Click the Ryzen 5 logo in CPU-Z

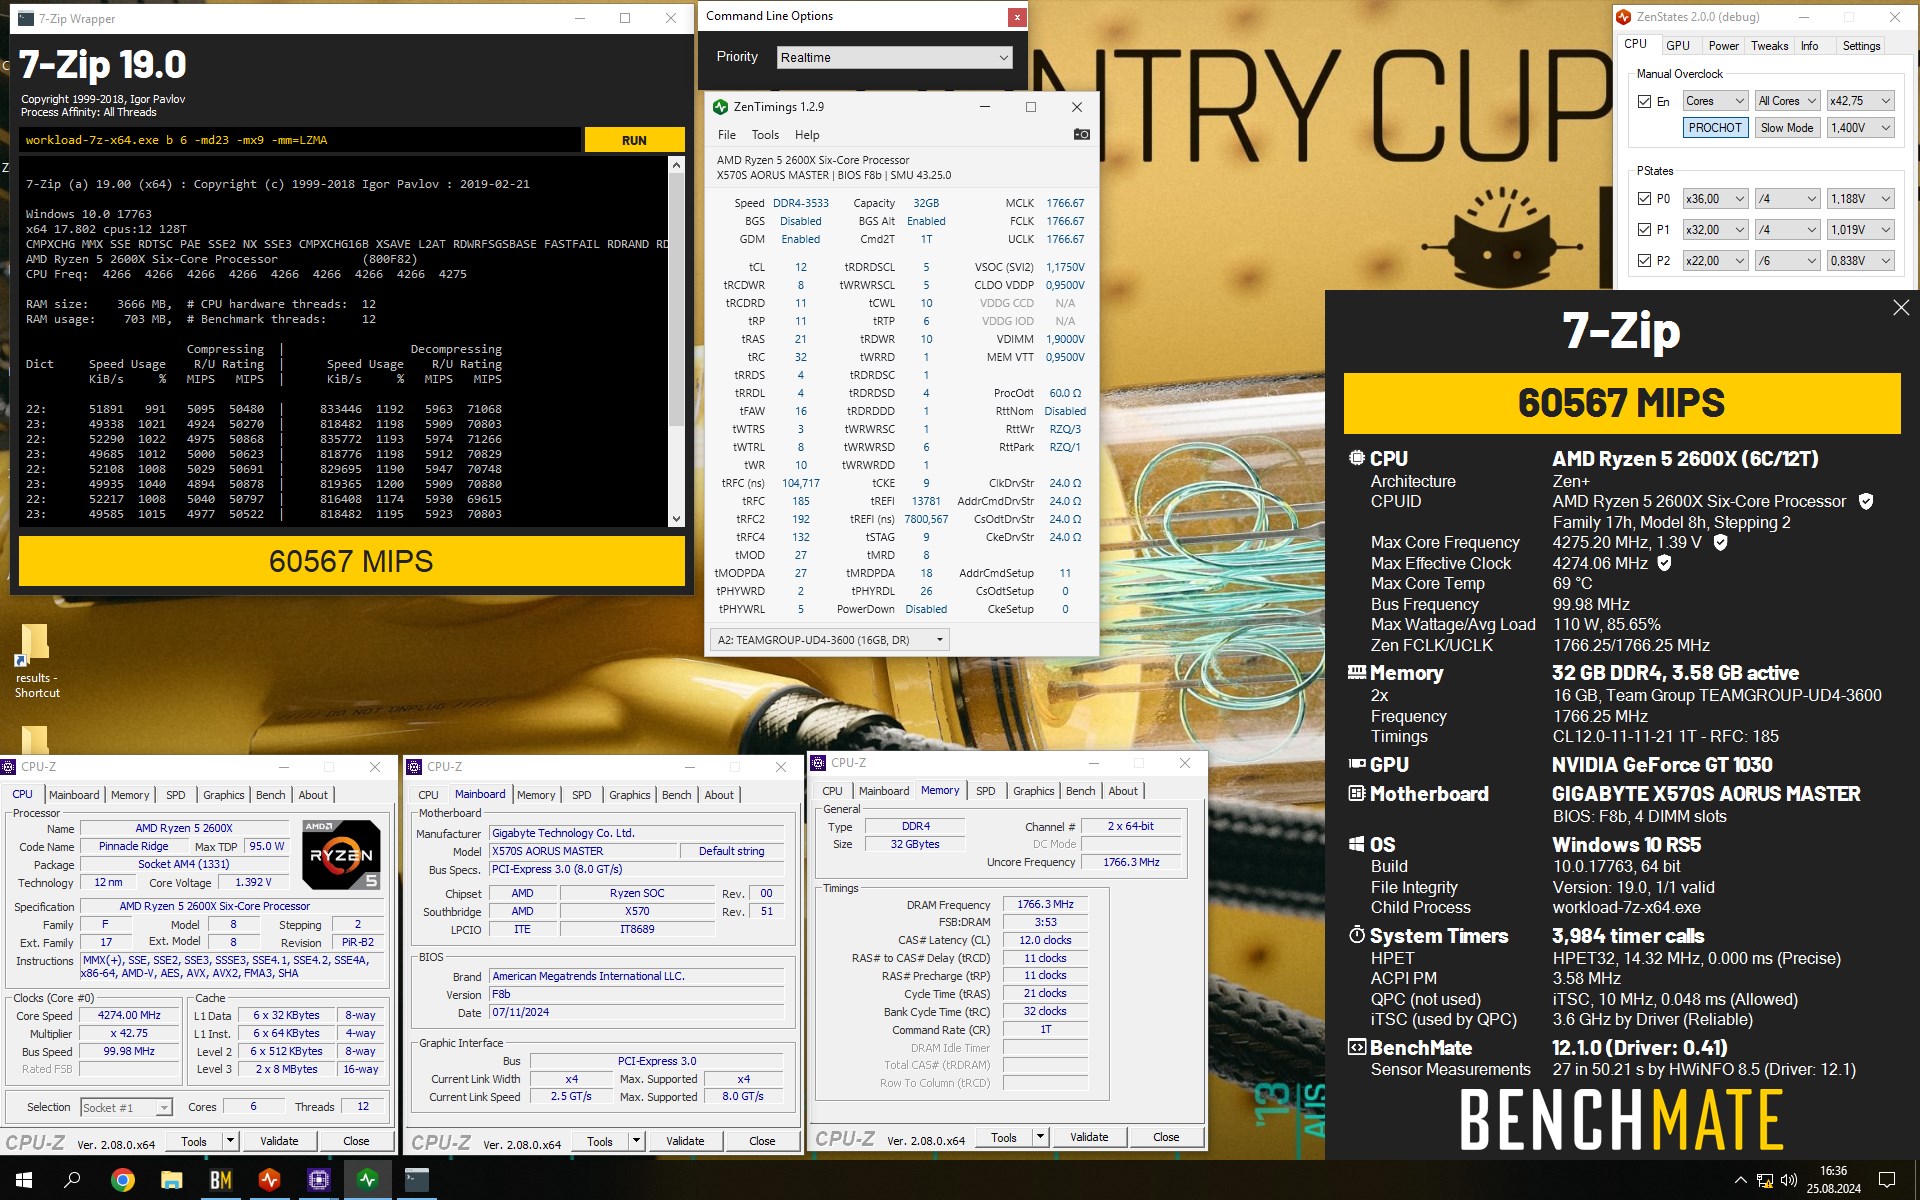point(341,855)
